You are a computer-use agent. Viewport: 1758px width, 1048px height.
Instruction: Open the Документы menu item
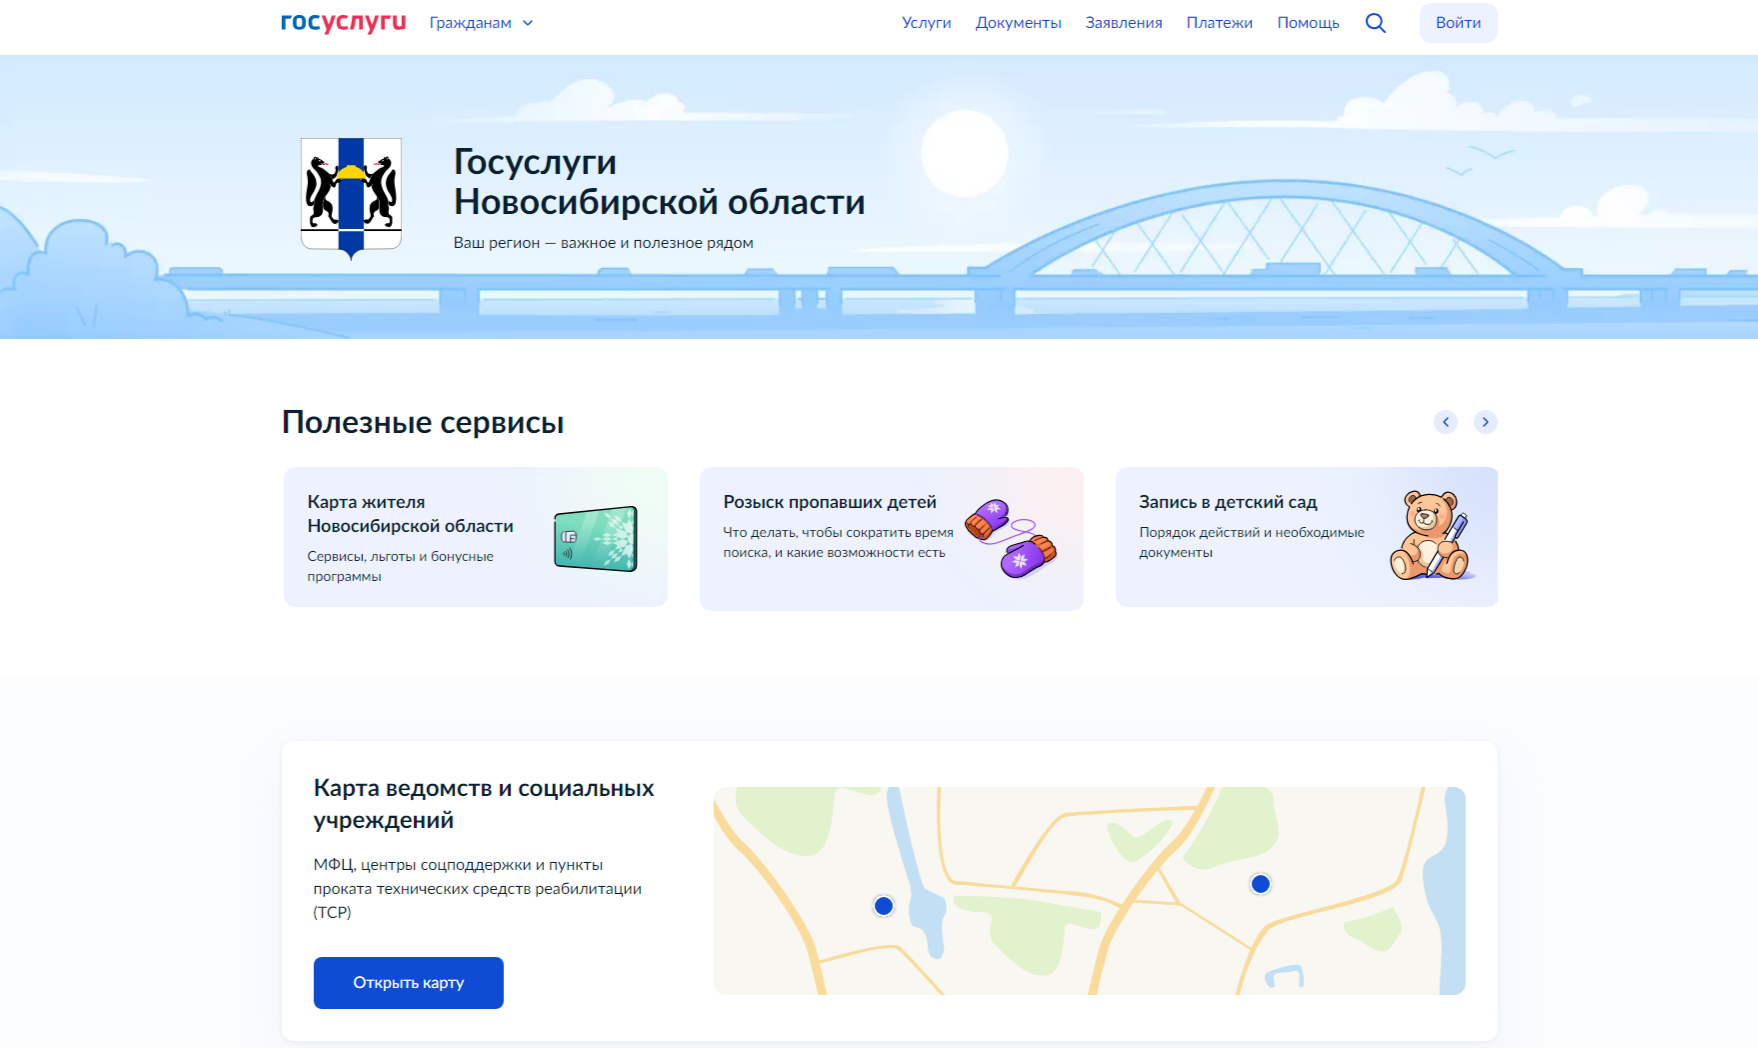click(1018, 23)
